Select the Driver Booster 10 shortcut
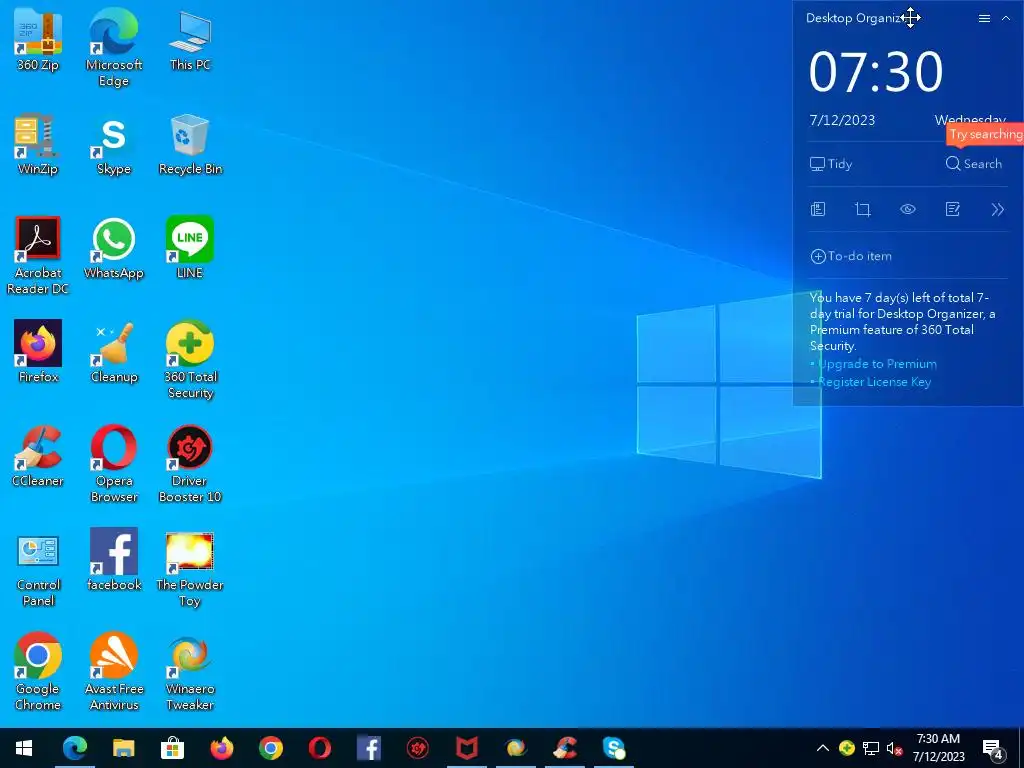 (190, 464)
